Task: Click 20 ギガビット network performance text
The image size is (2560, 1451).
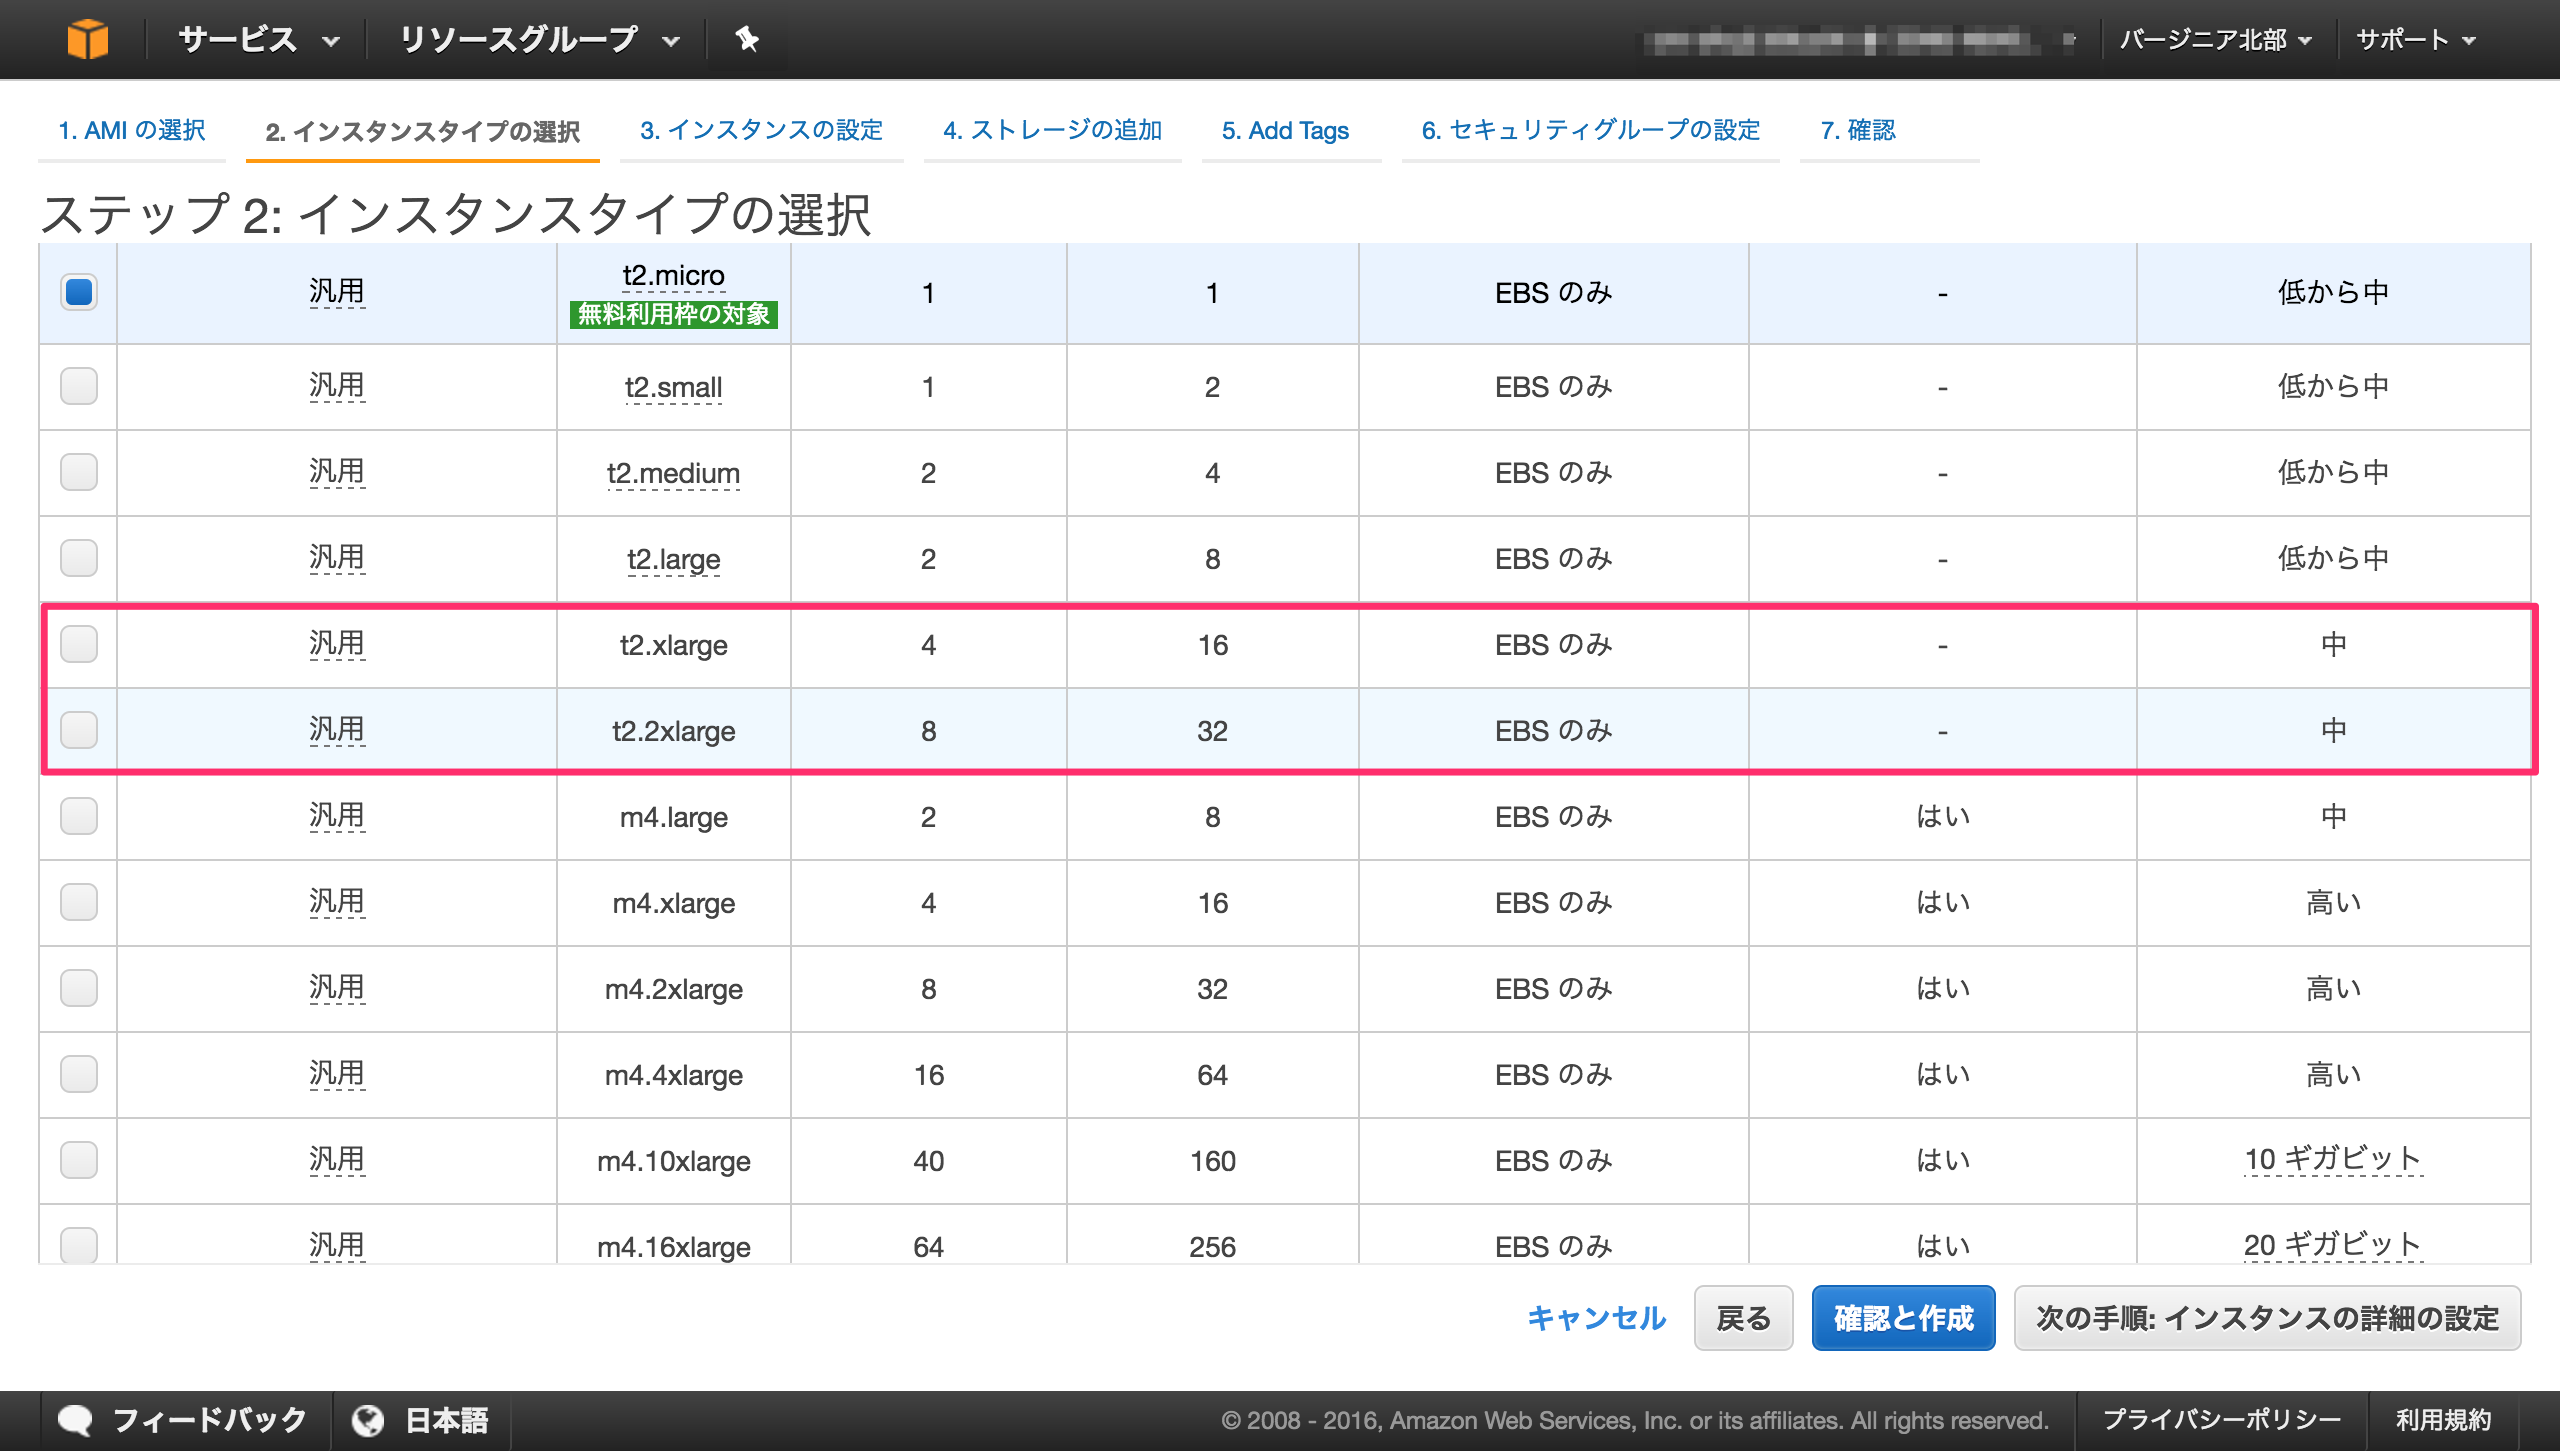Action: click(2333, 1245)
